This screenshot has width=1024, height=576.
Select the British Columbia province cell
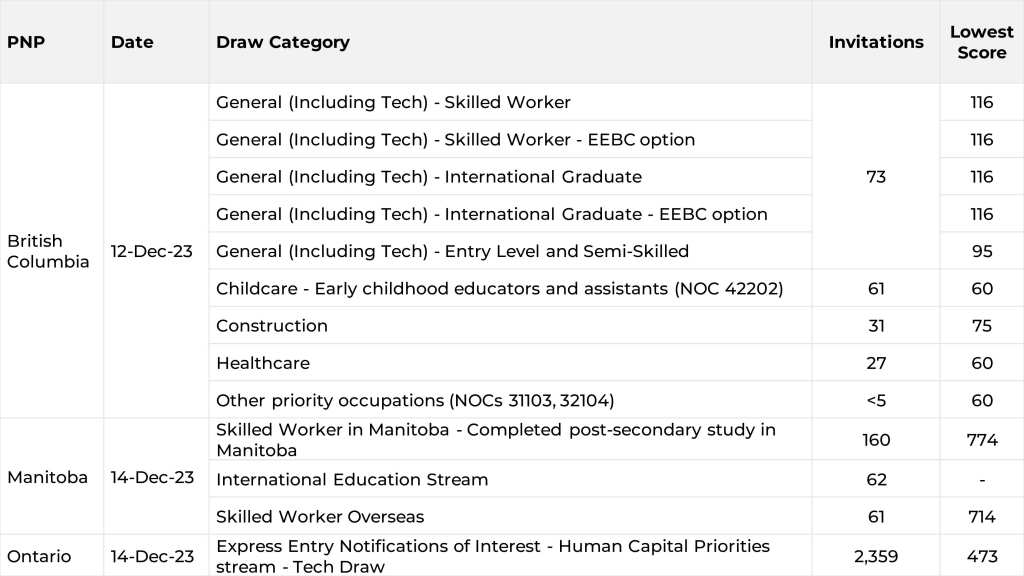[48, 251]
